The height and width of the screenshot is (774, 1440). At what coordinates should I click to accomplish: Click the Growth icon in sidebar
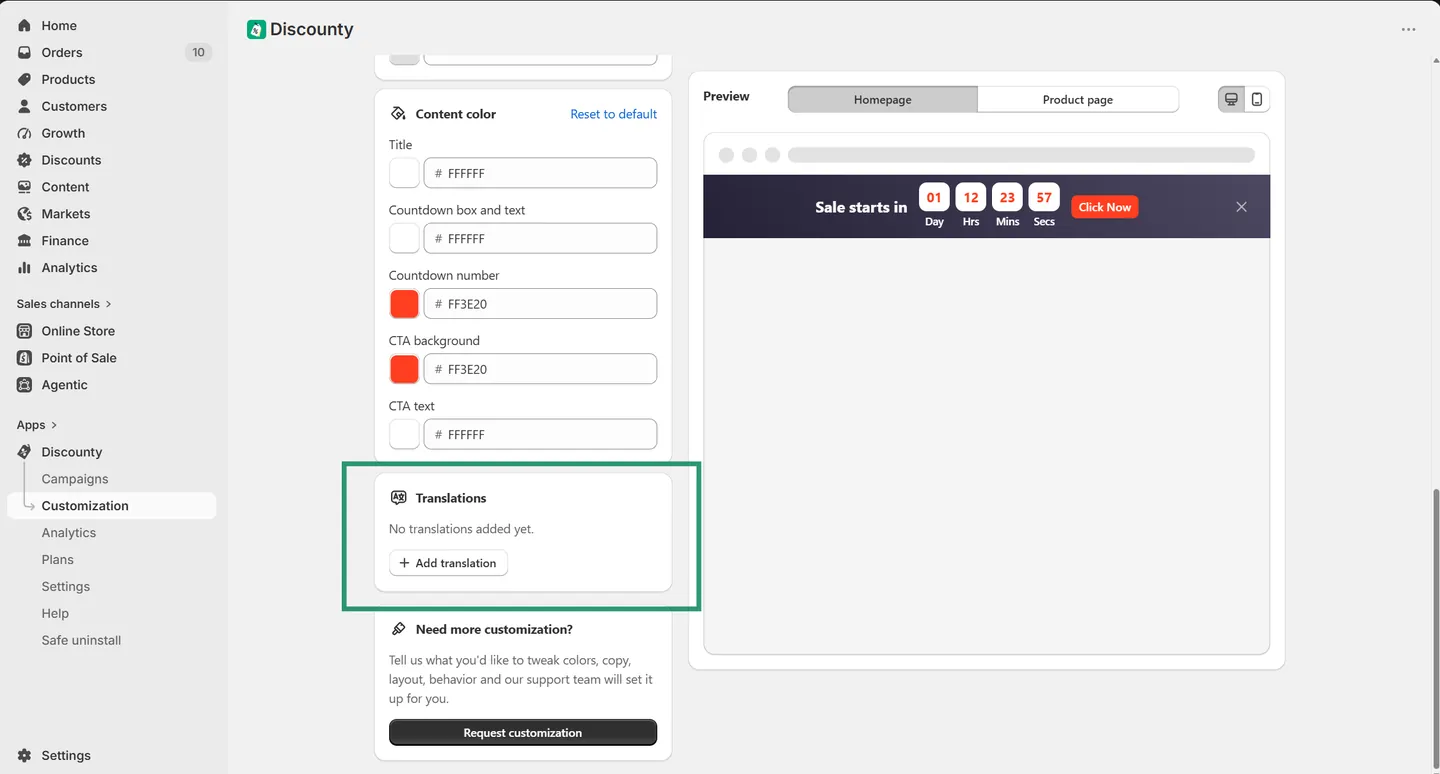[x=25, y=134]
